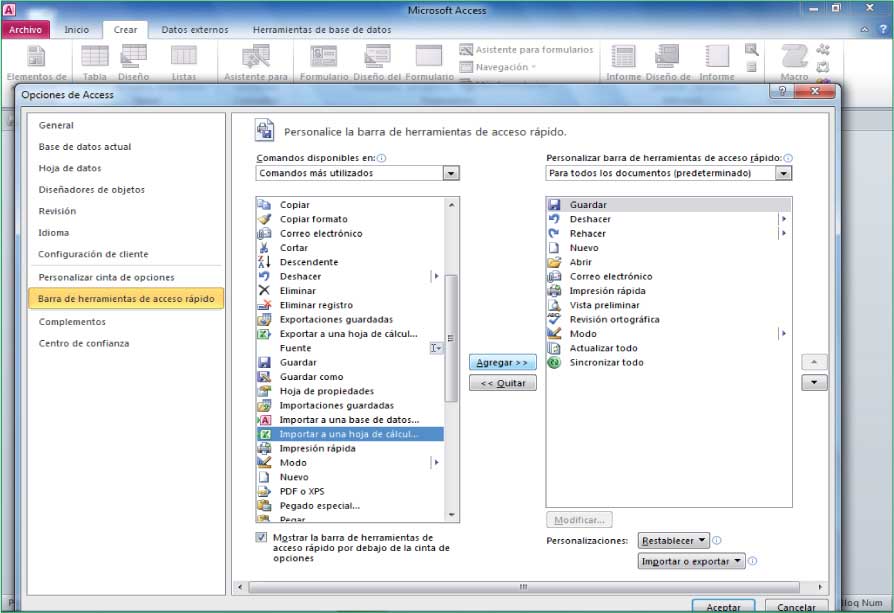894x613 pixels.
Task: Open the Comandos disponibles en dropdown
Action: click(x=451, y=173)
